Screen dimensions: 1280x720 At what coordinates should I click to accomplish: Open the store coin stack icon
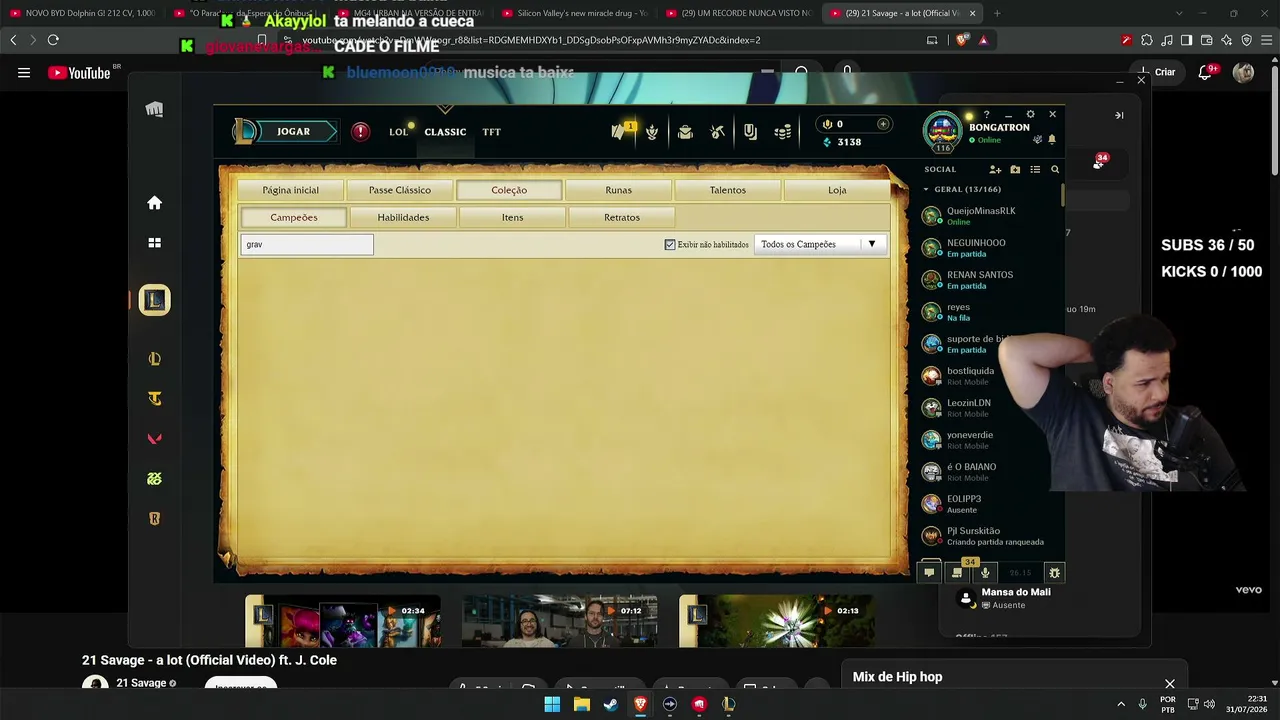click(783, 132)
